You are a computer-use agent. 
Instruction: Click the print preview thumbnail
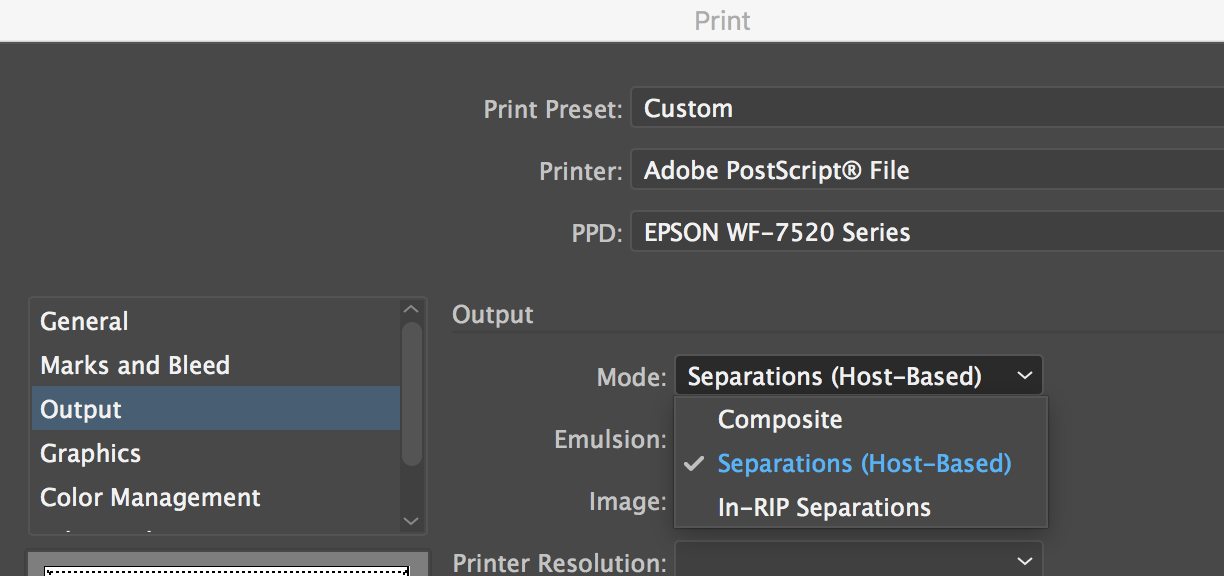pos(227,566)
